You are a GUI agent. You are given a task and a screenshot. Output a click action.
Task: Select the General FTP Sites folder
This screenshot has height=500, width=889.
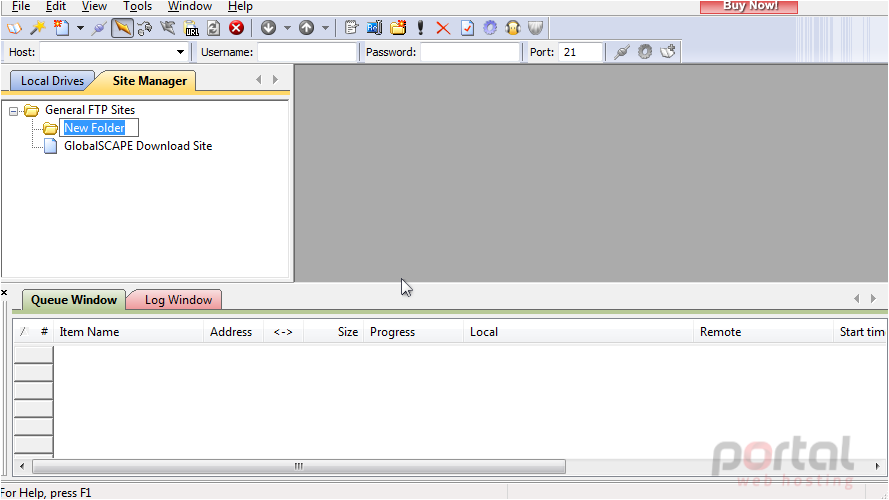[90, 110]
